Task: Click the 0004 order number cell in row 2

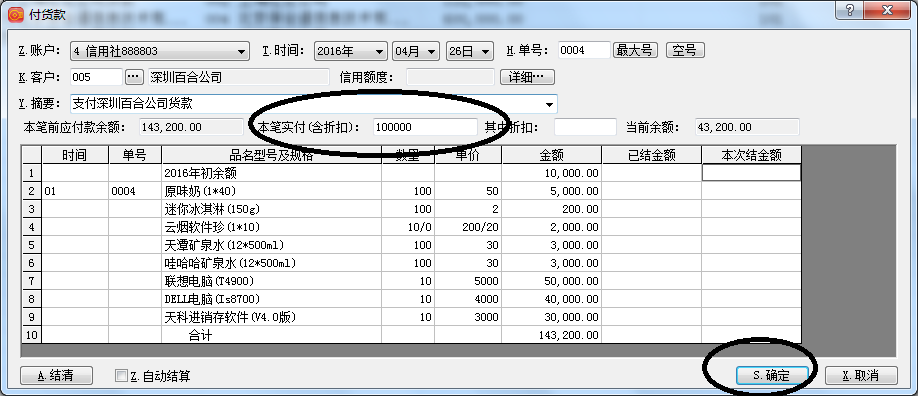Action: 135,191
